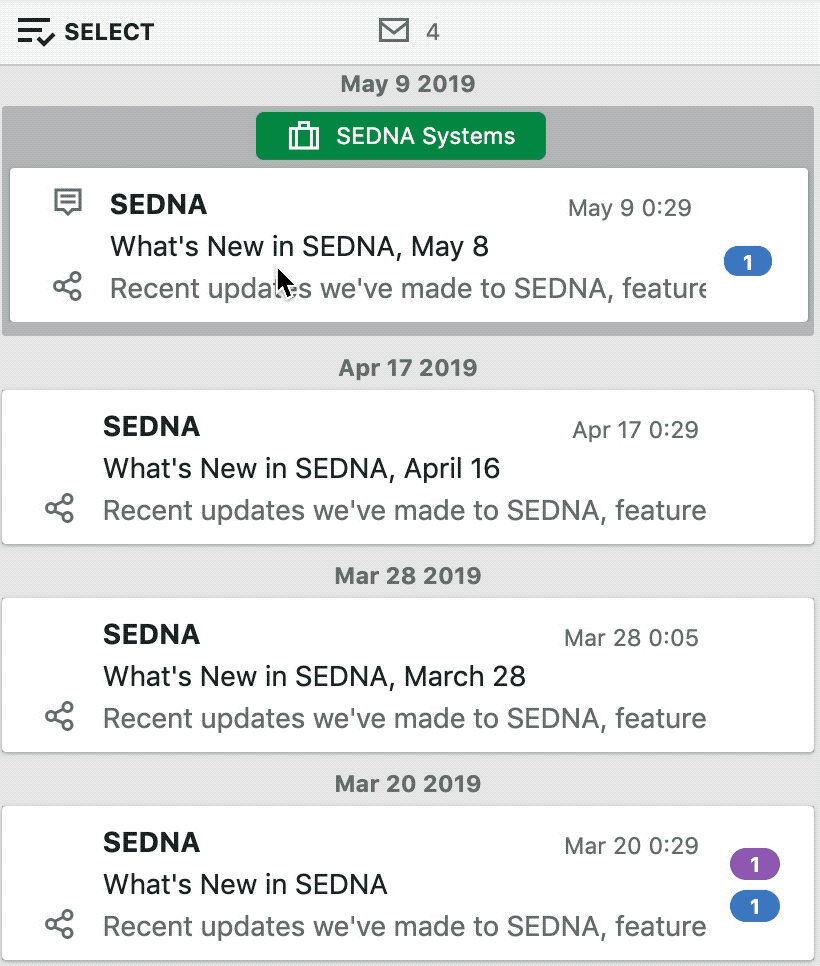Viewport: 820px width, 966px height.
Task: Click the Apr 17 0:29 timestamp
Action: click(635, 430)
